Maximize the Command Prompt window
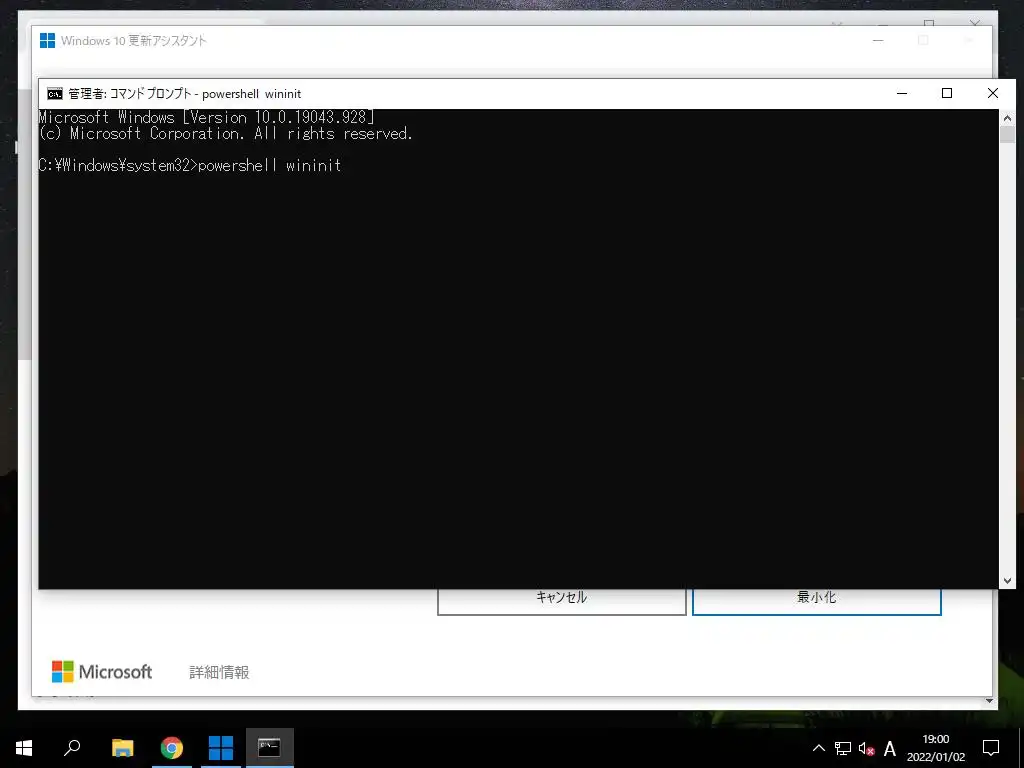Screen dimensions: 1024x768 point(947,93)
